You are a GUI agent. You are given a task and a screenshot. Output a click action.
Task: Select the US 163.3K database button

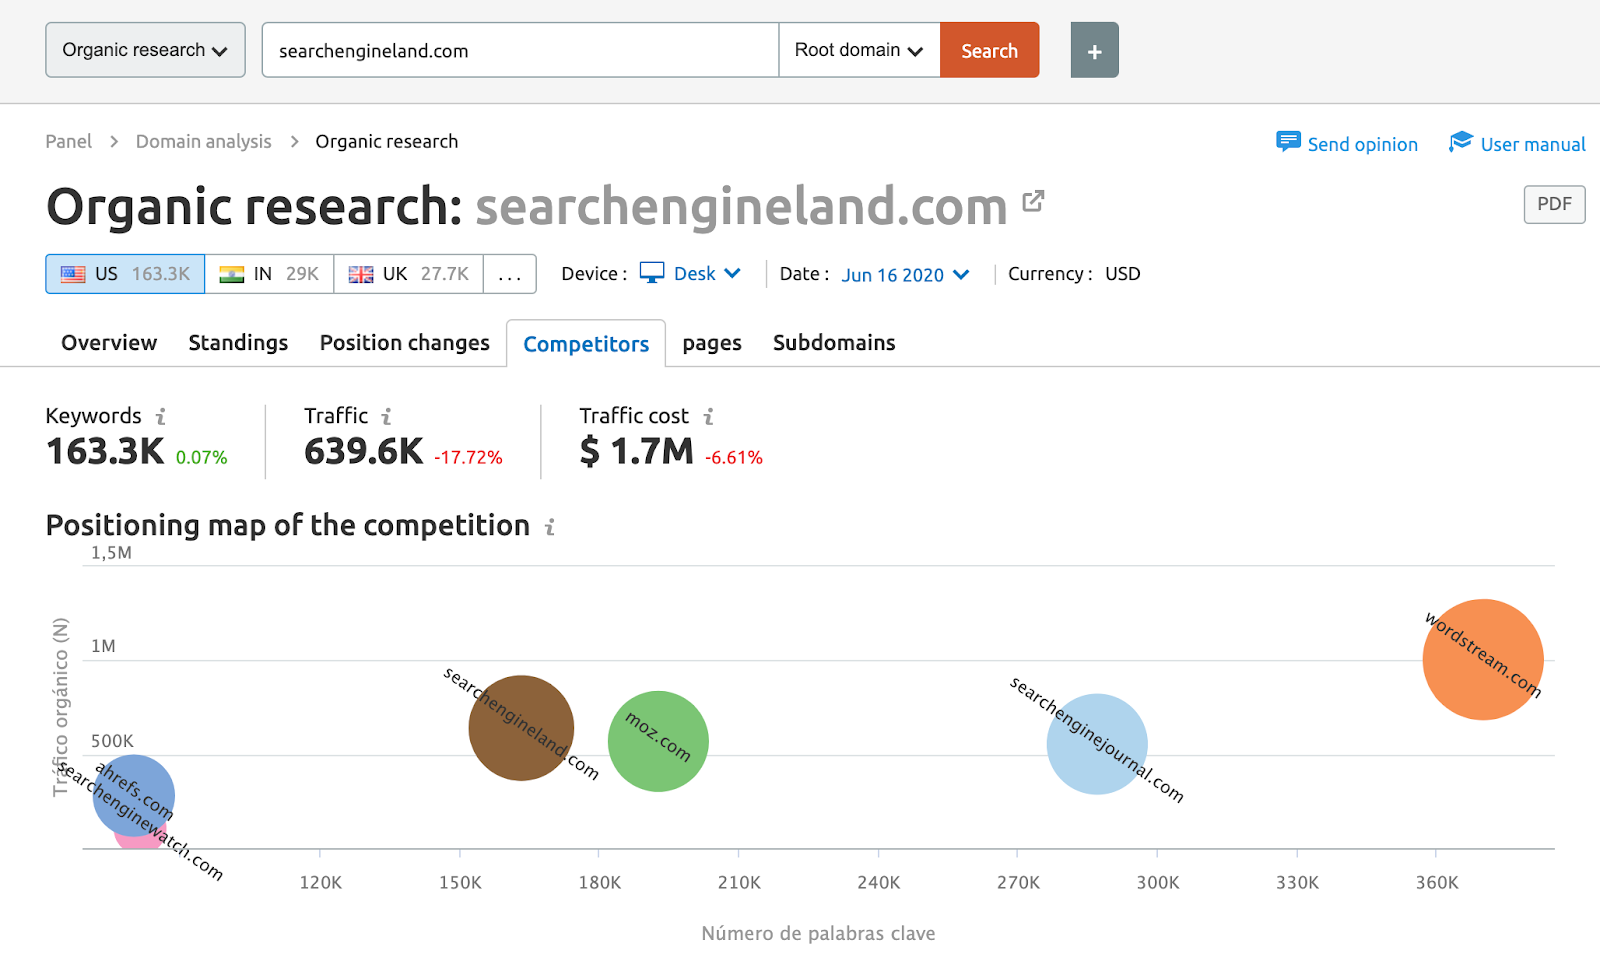click(x=125, y=274)
